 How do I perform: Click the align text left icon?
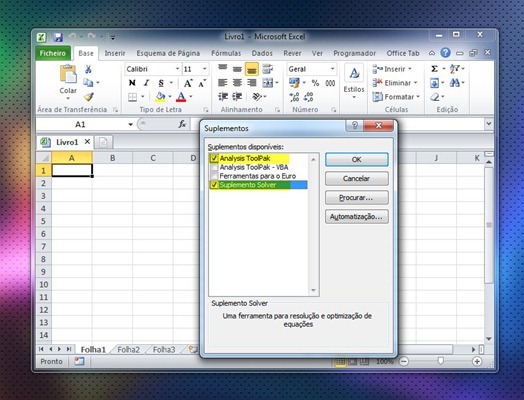(x=223, y=83)
